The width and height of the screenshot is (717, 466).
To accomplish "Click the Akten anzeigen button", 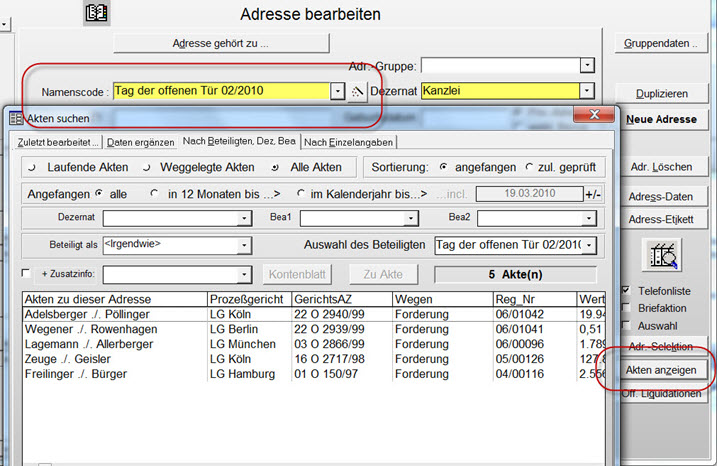I will (659, 370).
